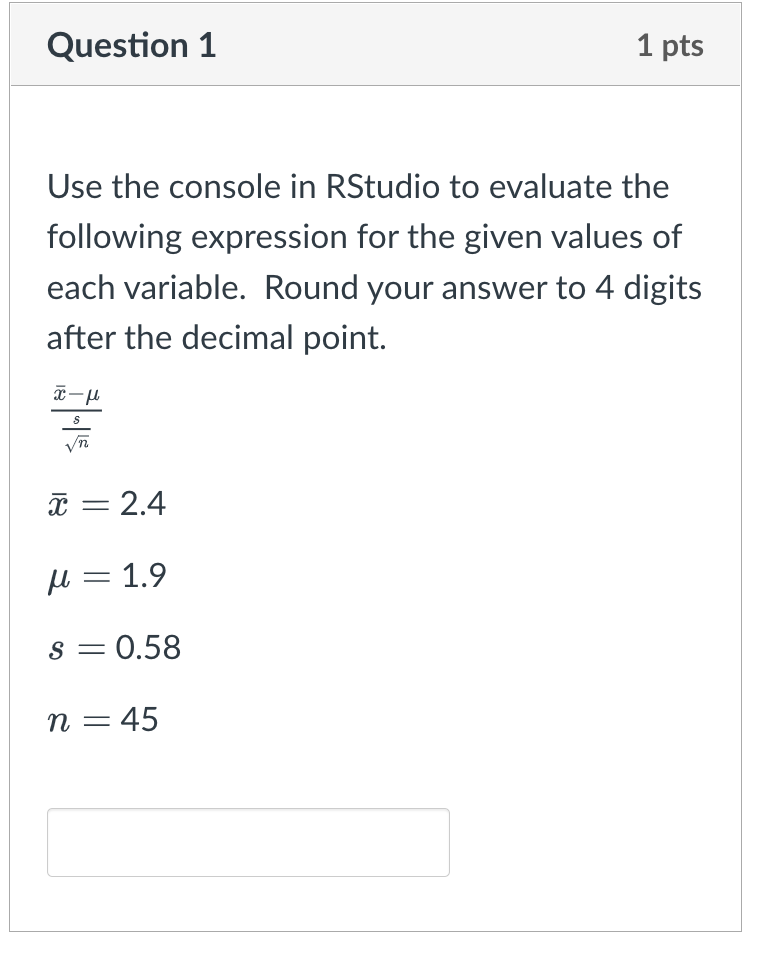Click the square root of n symbol
778x964 pixels.
[79, 443]
